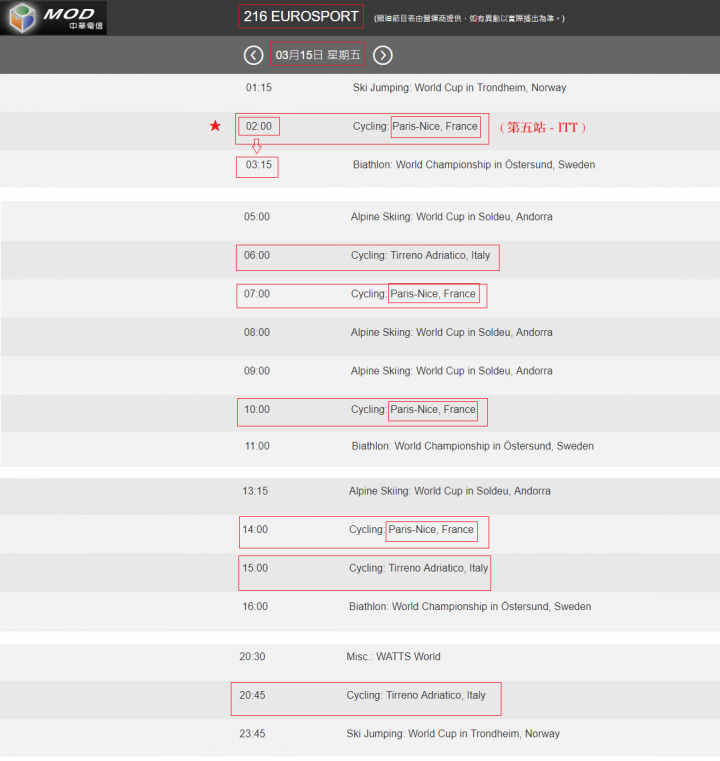Select the 15:00 Cycling Tirreno Adriatico program
Image resolution: width=720 pixels, height=761 pixels.
click(419, 568)
